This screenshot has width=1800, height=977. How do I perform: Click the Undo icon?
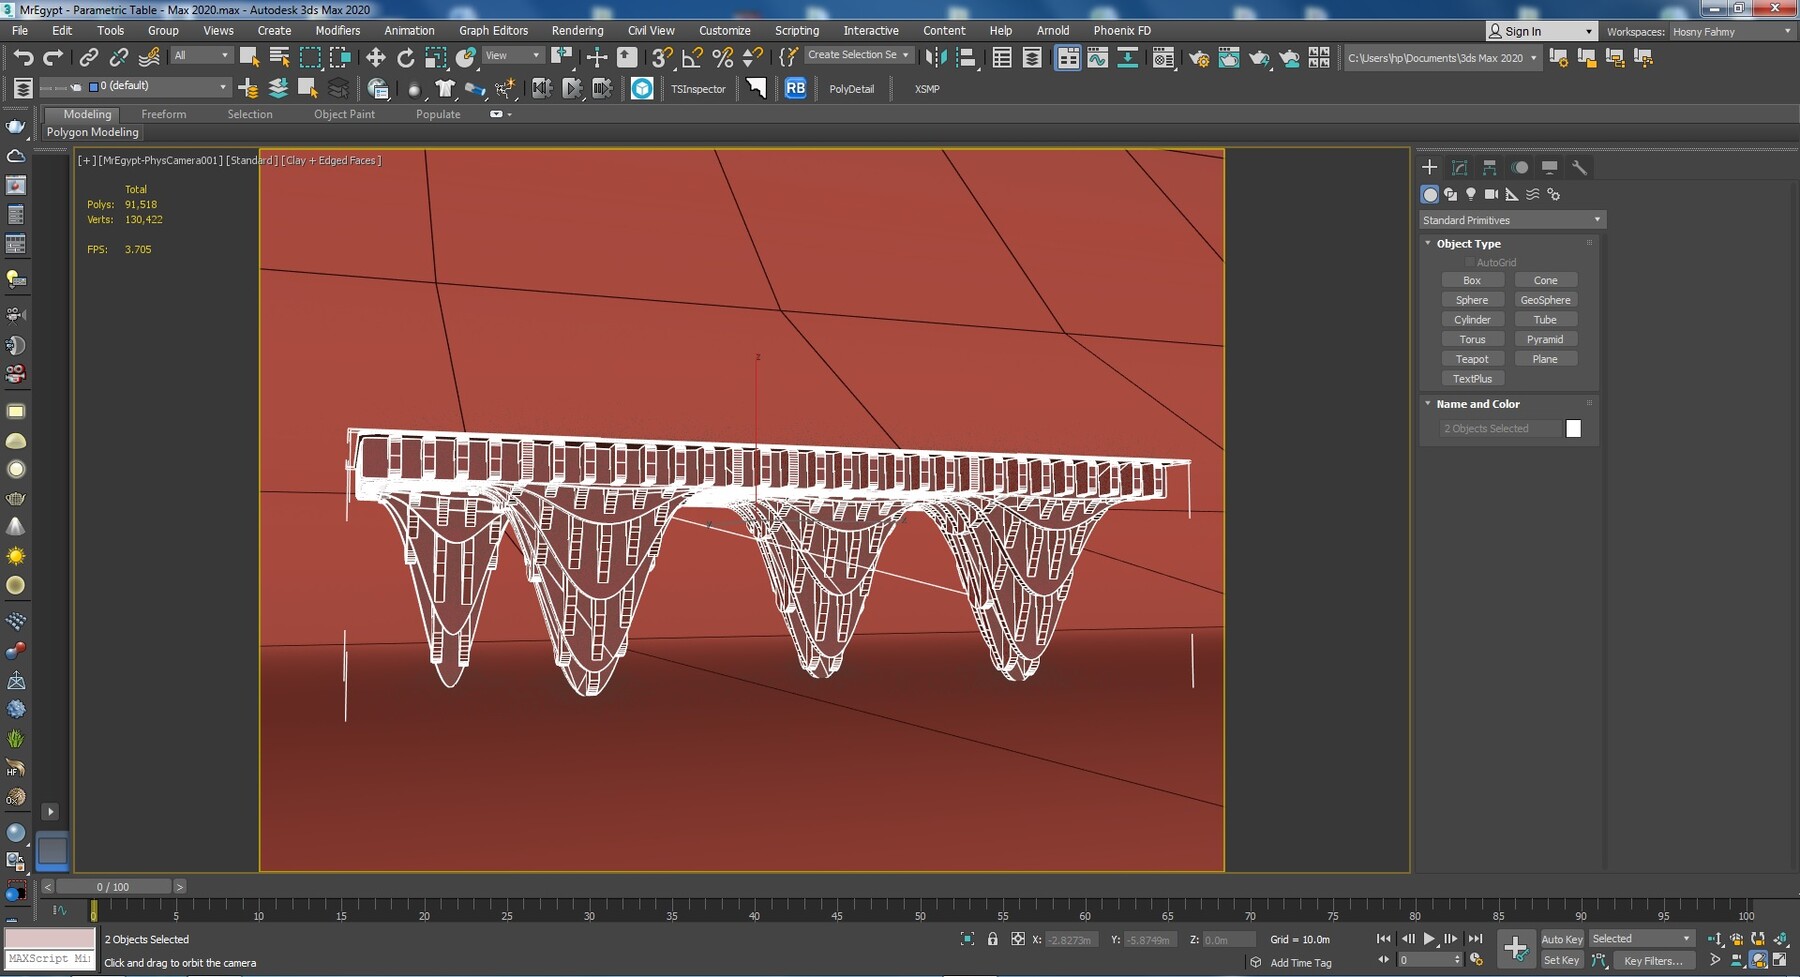click(x=25, y=57)
